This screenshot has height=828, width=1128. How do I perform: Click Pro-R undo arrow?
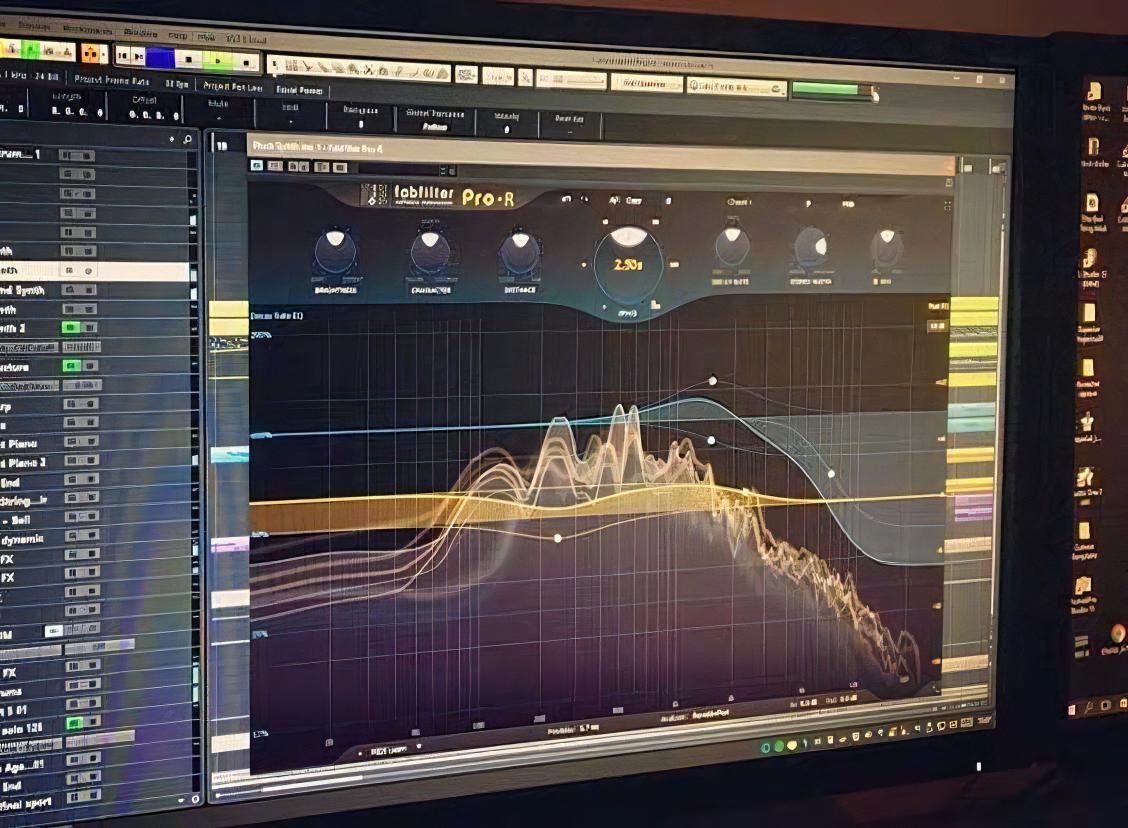566,199
